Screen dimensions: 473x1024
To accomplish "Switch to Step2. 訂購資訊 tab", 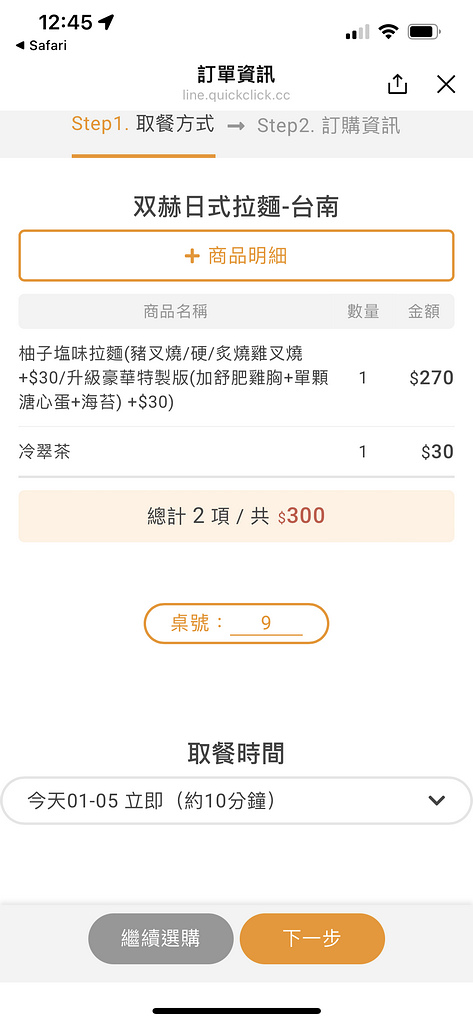I will point(329,125).
